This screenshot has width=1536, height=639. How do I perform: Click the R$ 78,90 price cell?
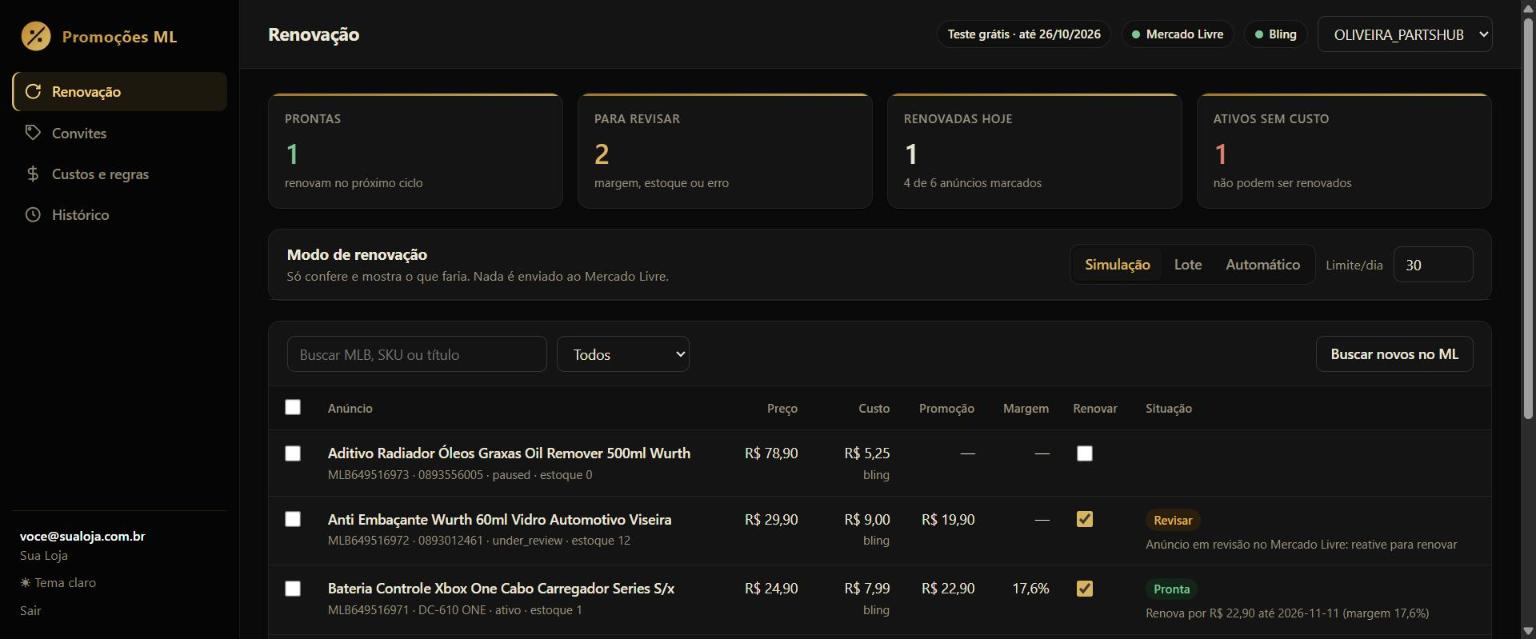(x=771, y=453)
